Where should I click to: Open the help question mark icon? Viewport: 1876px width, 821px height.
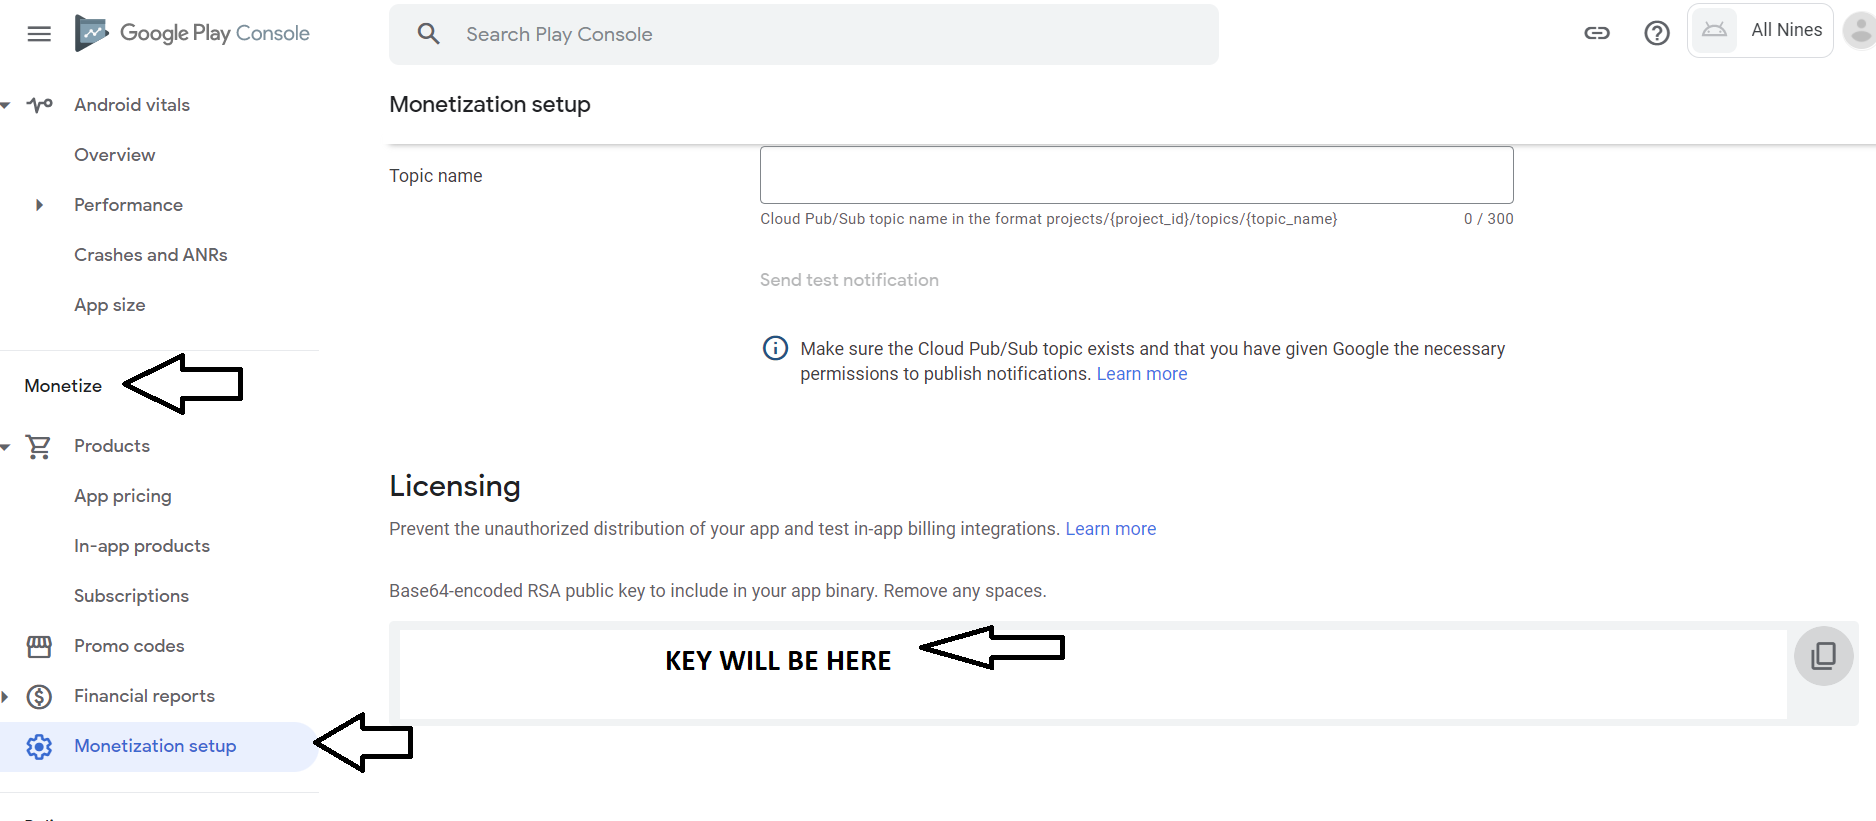pos(1657,33)
